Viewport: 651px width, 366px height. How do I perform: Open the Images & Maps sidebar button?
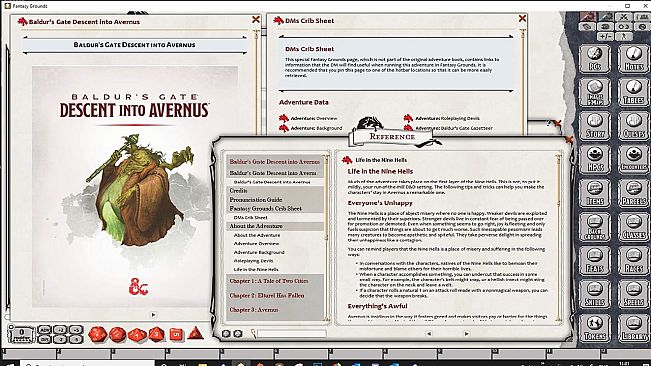coord(595,92)
